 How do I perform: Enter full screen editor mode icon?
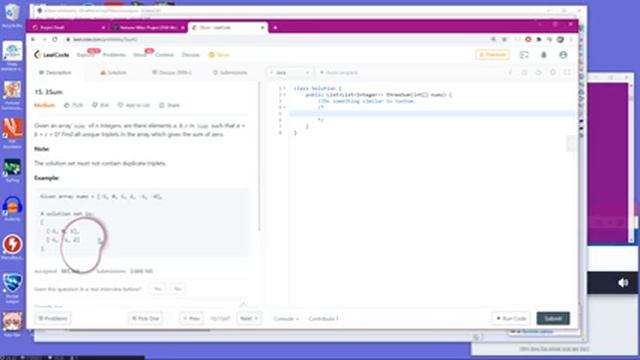[x=567, y=73]
